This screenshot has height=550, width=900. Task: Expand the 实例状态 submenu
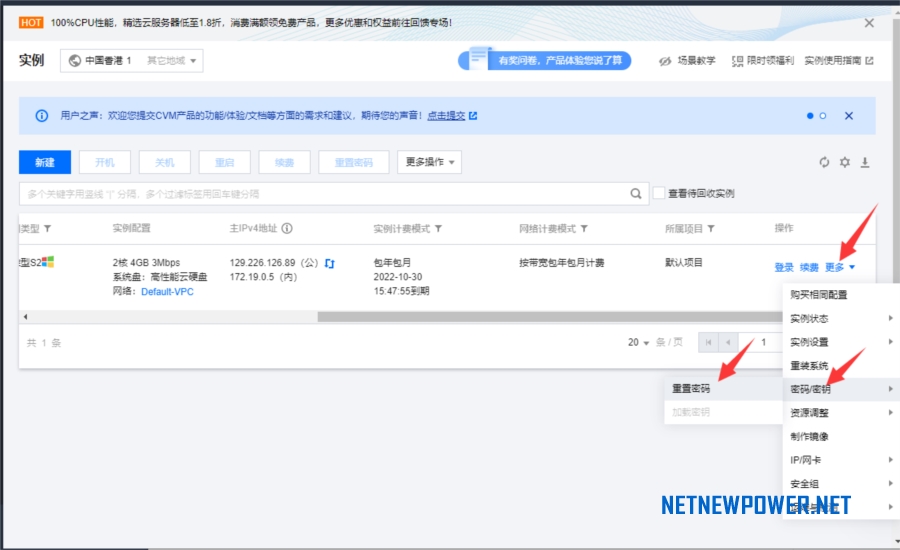coord(841,319)
